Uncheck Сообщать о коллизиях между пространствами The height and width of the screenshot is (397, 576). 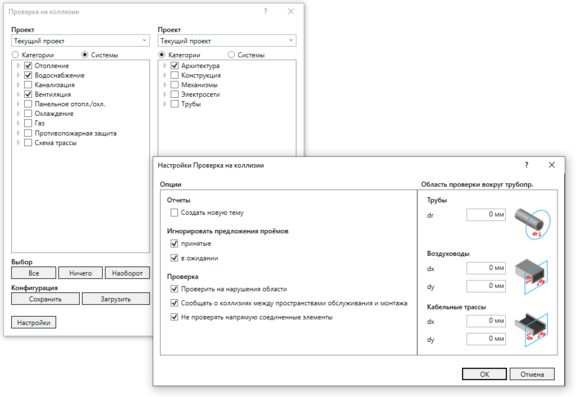(174, 303)
